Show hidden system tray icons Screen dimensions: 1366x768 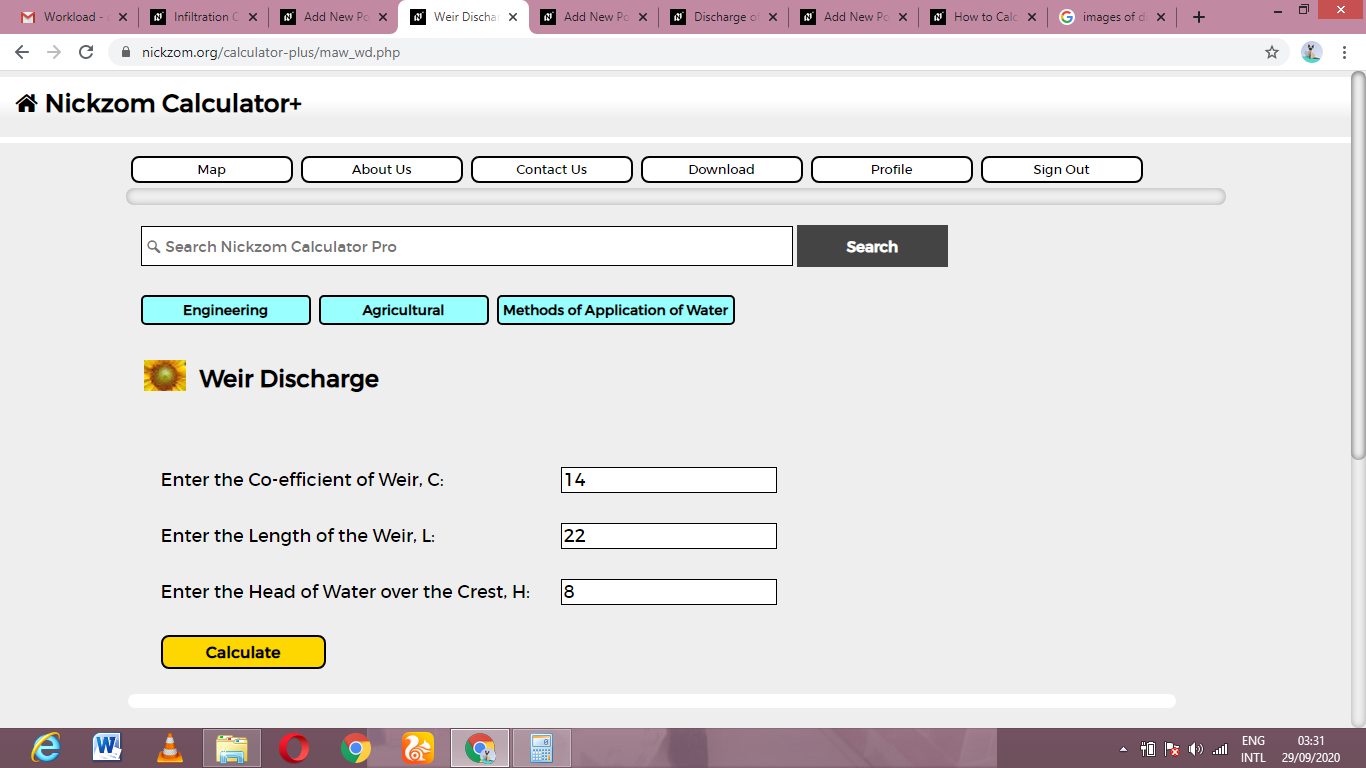click(x=1123, y=749)
